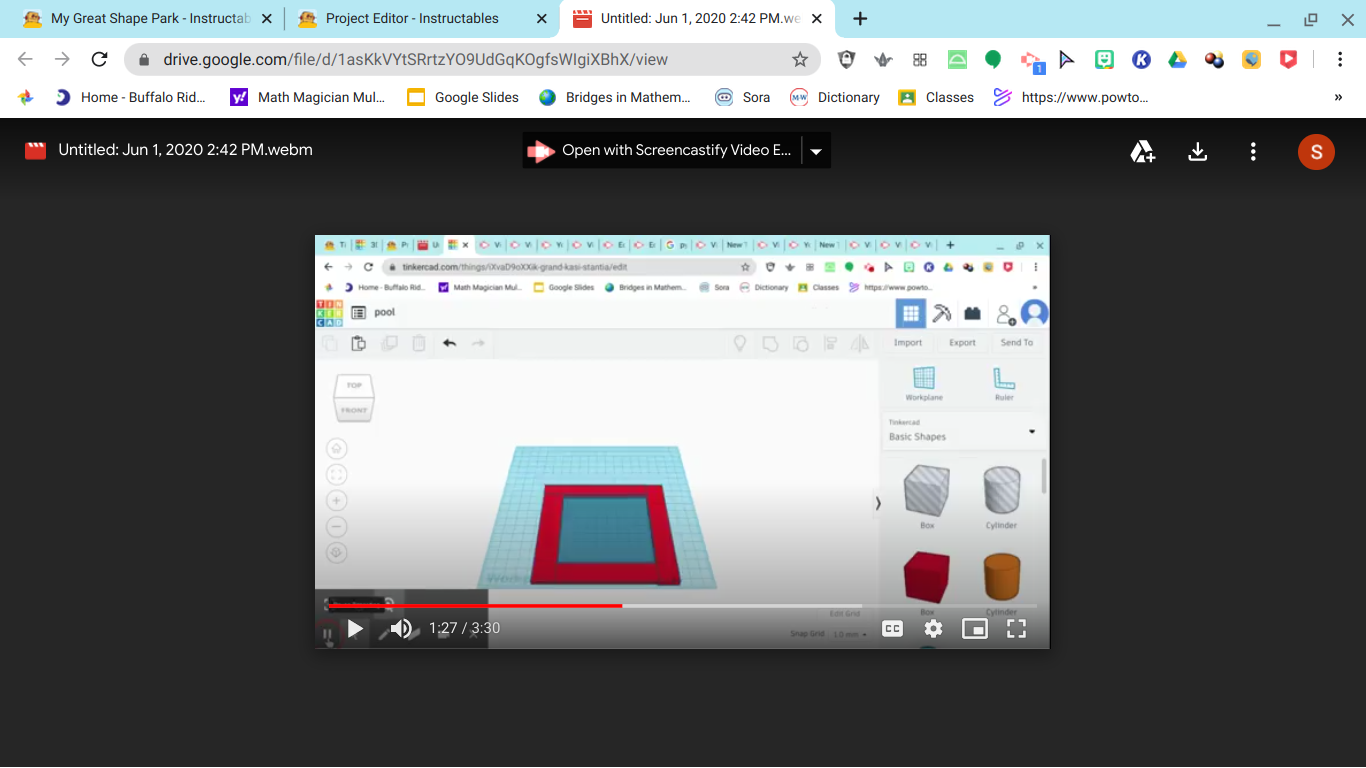Close the Project Editor tab
The height and width of the screenshot is (768, 1366).
pyautogui.click(x=542, y=19)
